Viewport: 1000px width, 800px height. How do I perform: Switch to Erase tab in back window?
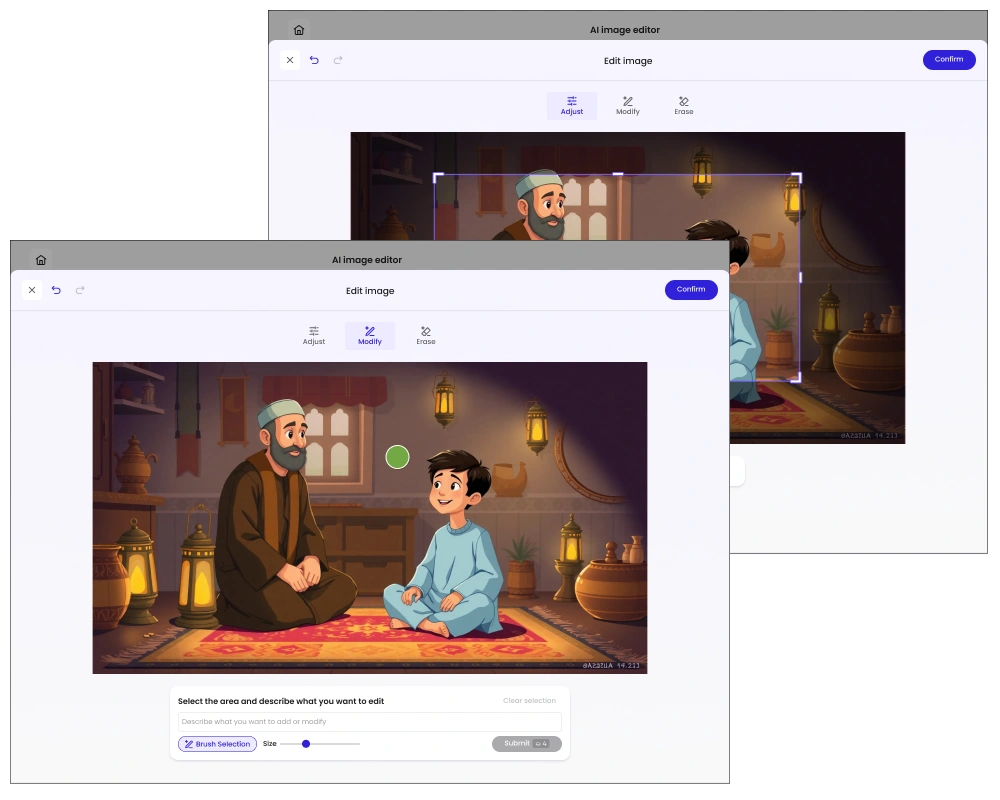coord(684,106)
